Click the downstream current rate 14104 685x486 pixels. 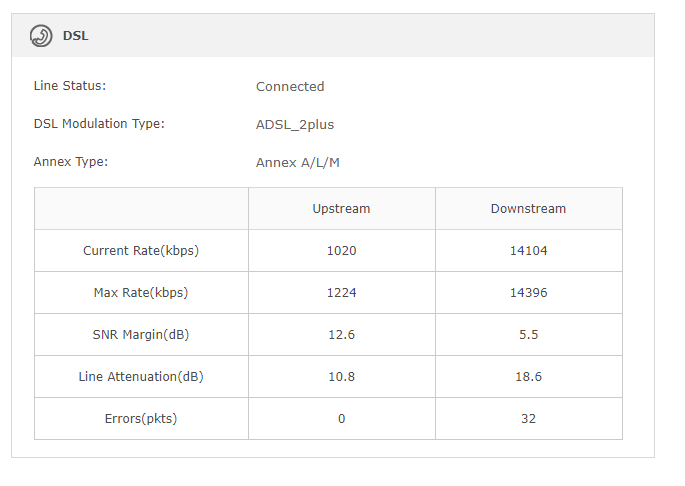[528, 251]
